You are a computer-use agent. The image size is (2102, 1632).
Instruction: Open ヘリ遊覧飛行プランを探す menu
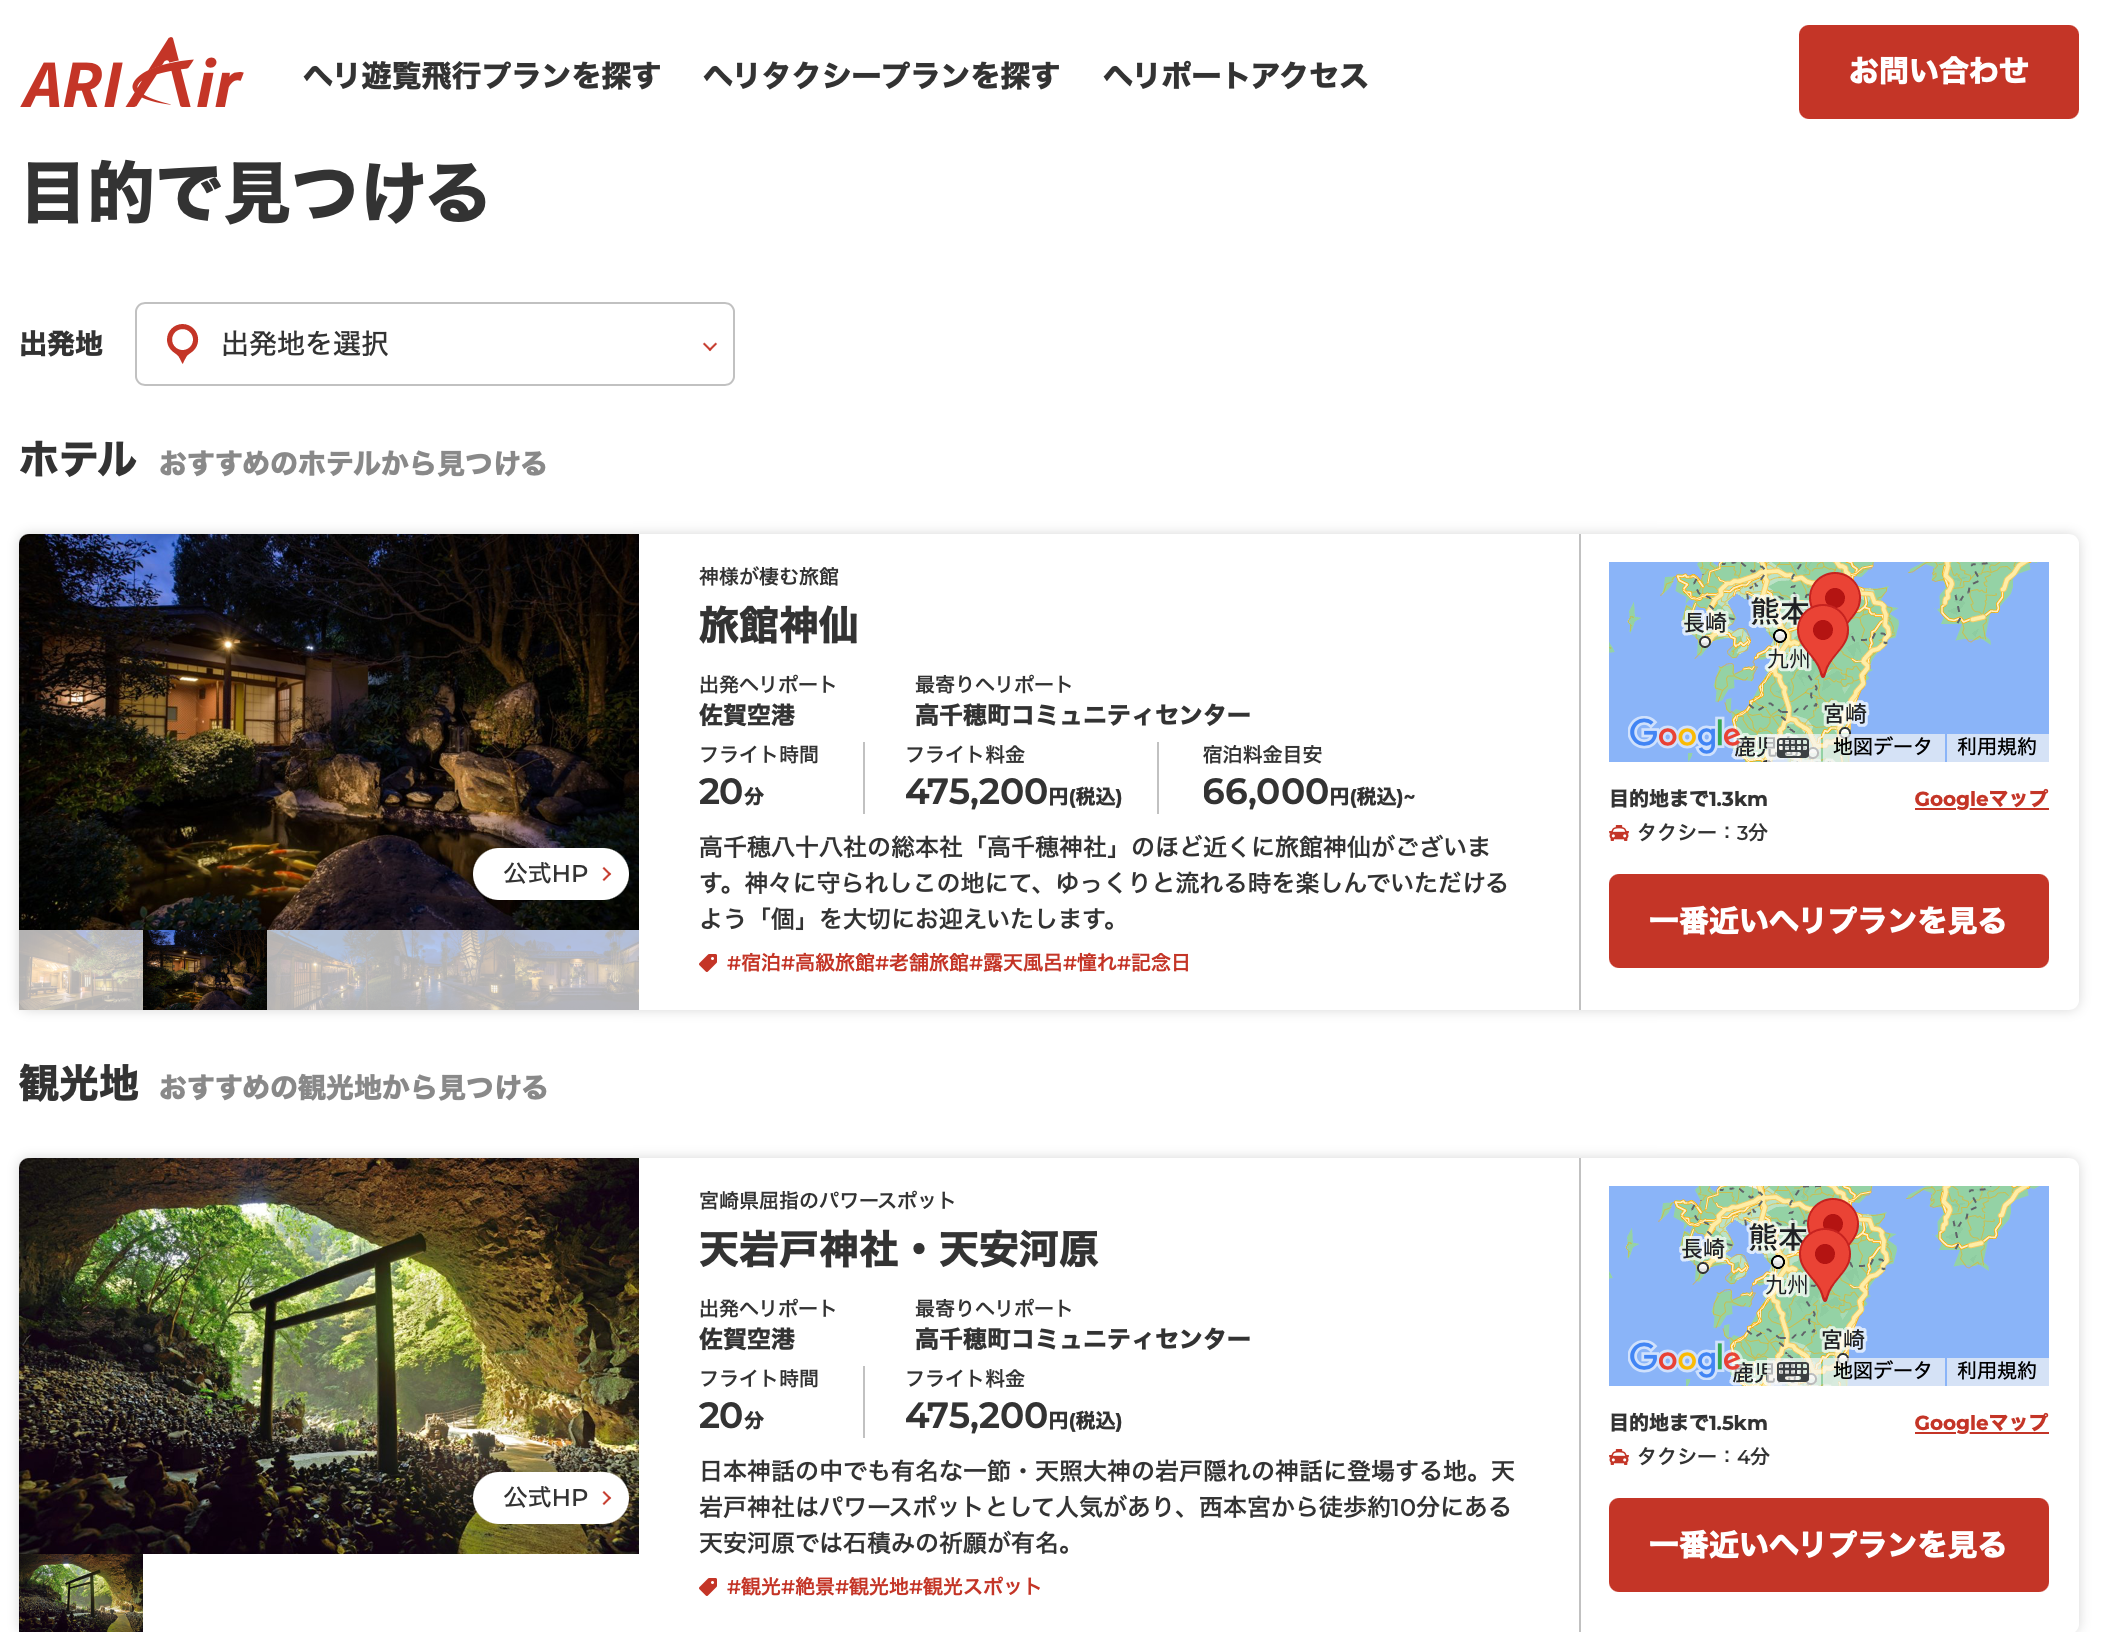click(x=481, y=76)
